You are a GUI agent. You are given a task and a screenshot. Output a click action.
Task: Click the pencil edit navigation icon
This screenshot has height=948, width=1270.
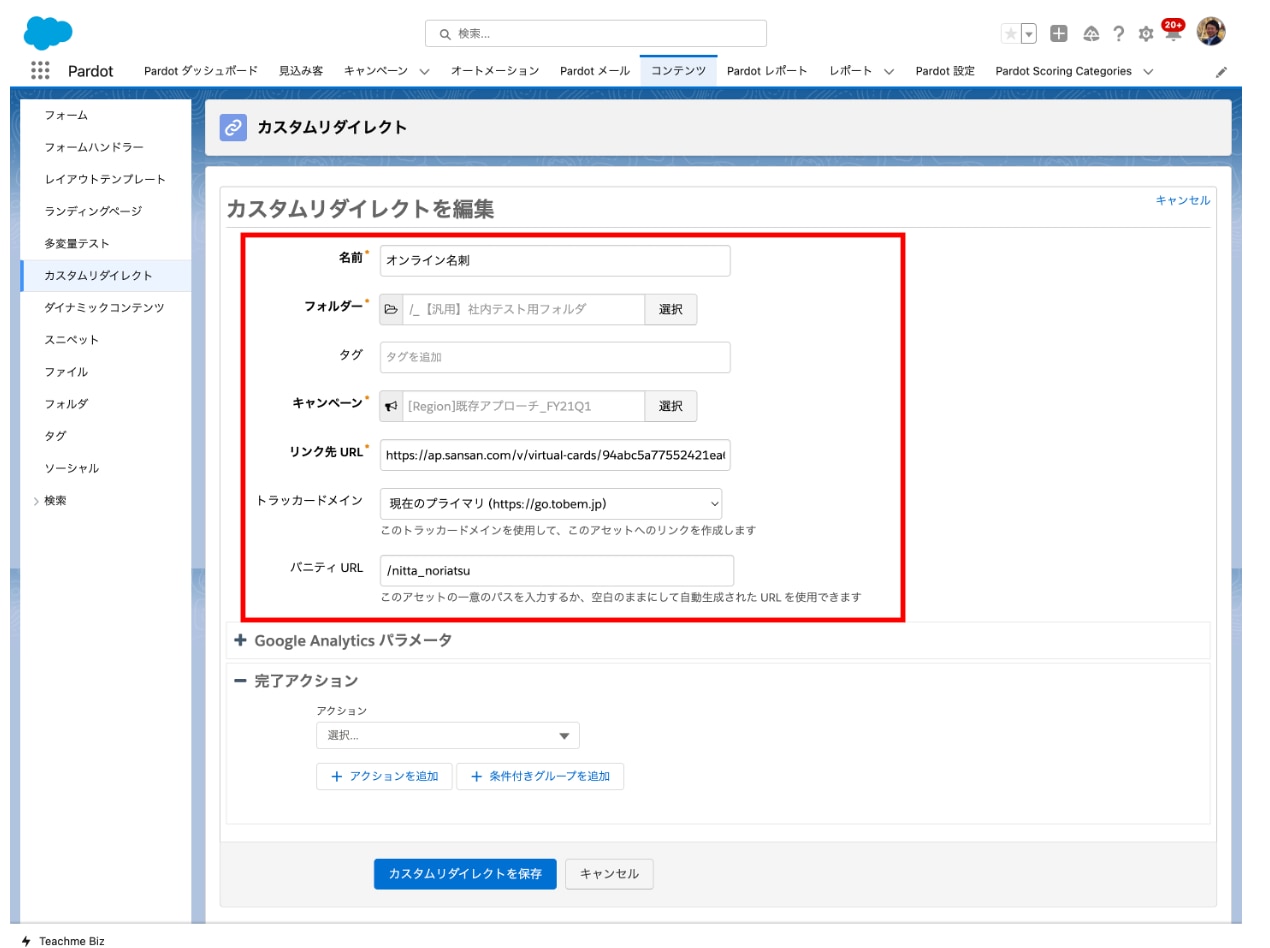(x=1221, y=72)
